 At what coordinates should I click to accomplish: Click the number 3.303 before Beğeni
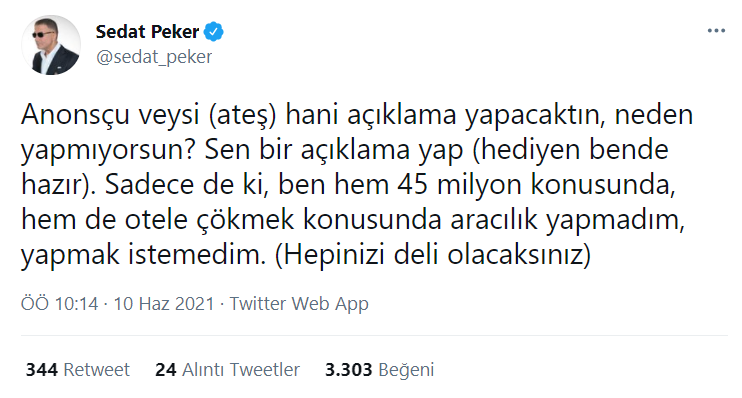tap(349, 370)
